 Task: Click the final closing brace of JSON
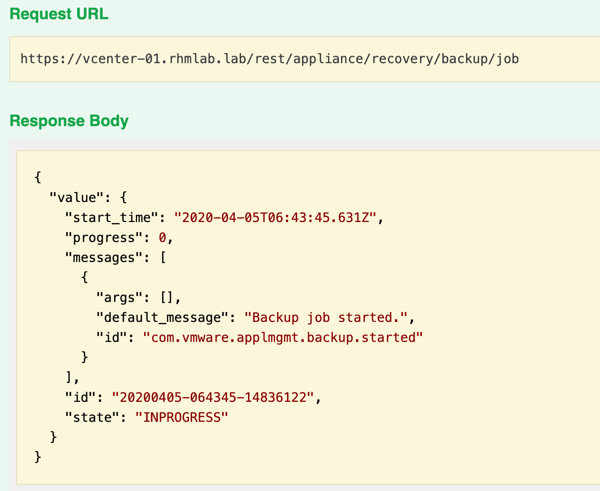click(38, 457)
